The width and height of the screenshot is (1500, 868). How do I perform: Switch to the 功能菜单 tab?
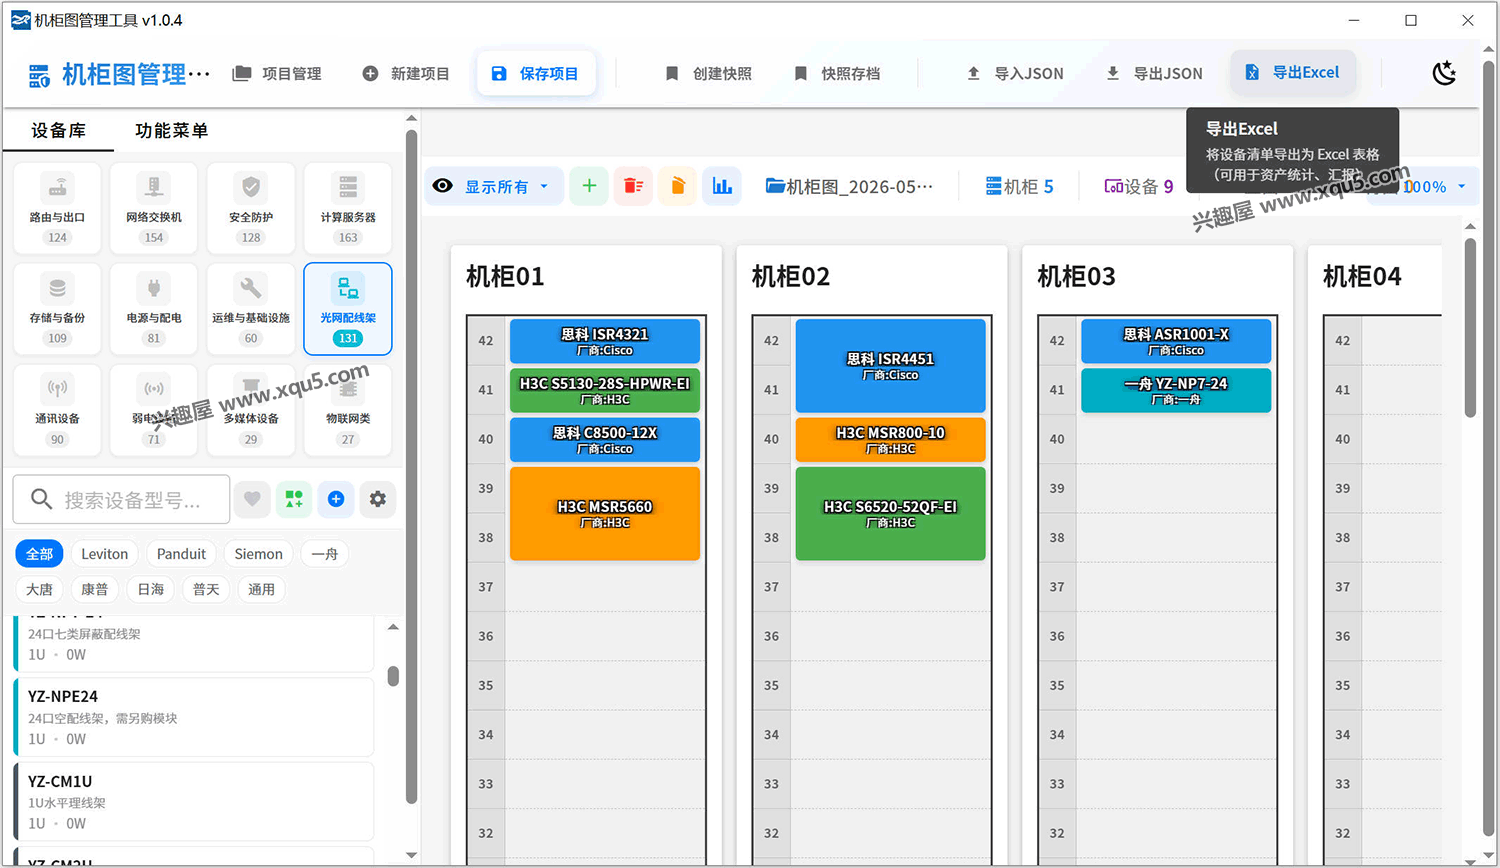pyautogui.click(x=172, y=131)
